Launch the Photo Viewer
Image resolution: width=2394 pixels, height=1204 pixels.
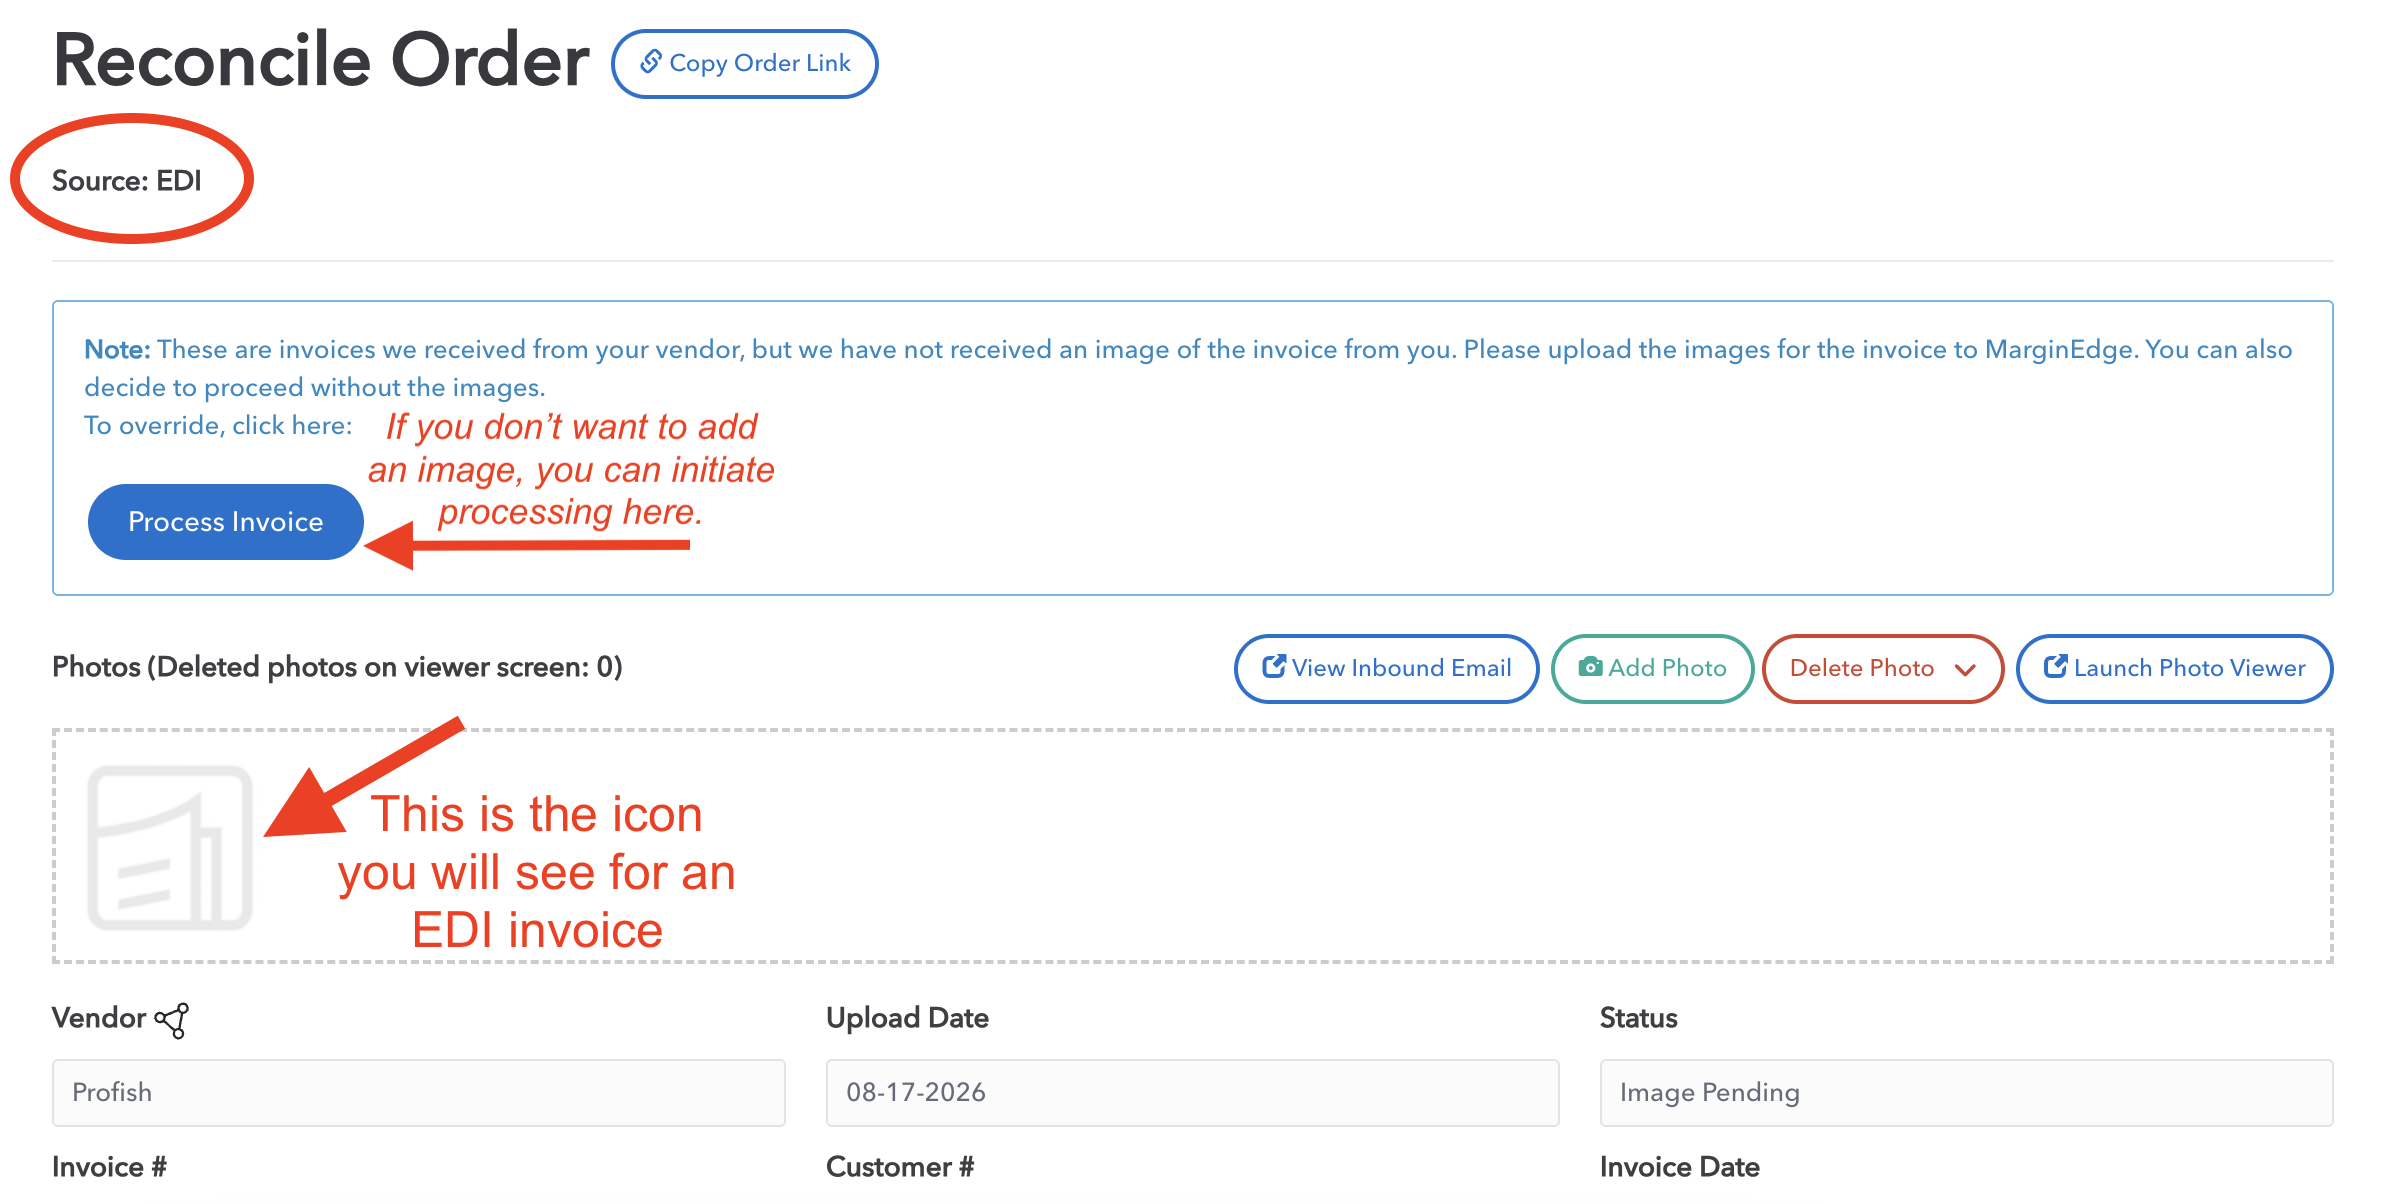tap(2174, 668)
